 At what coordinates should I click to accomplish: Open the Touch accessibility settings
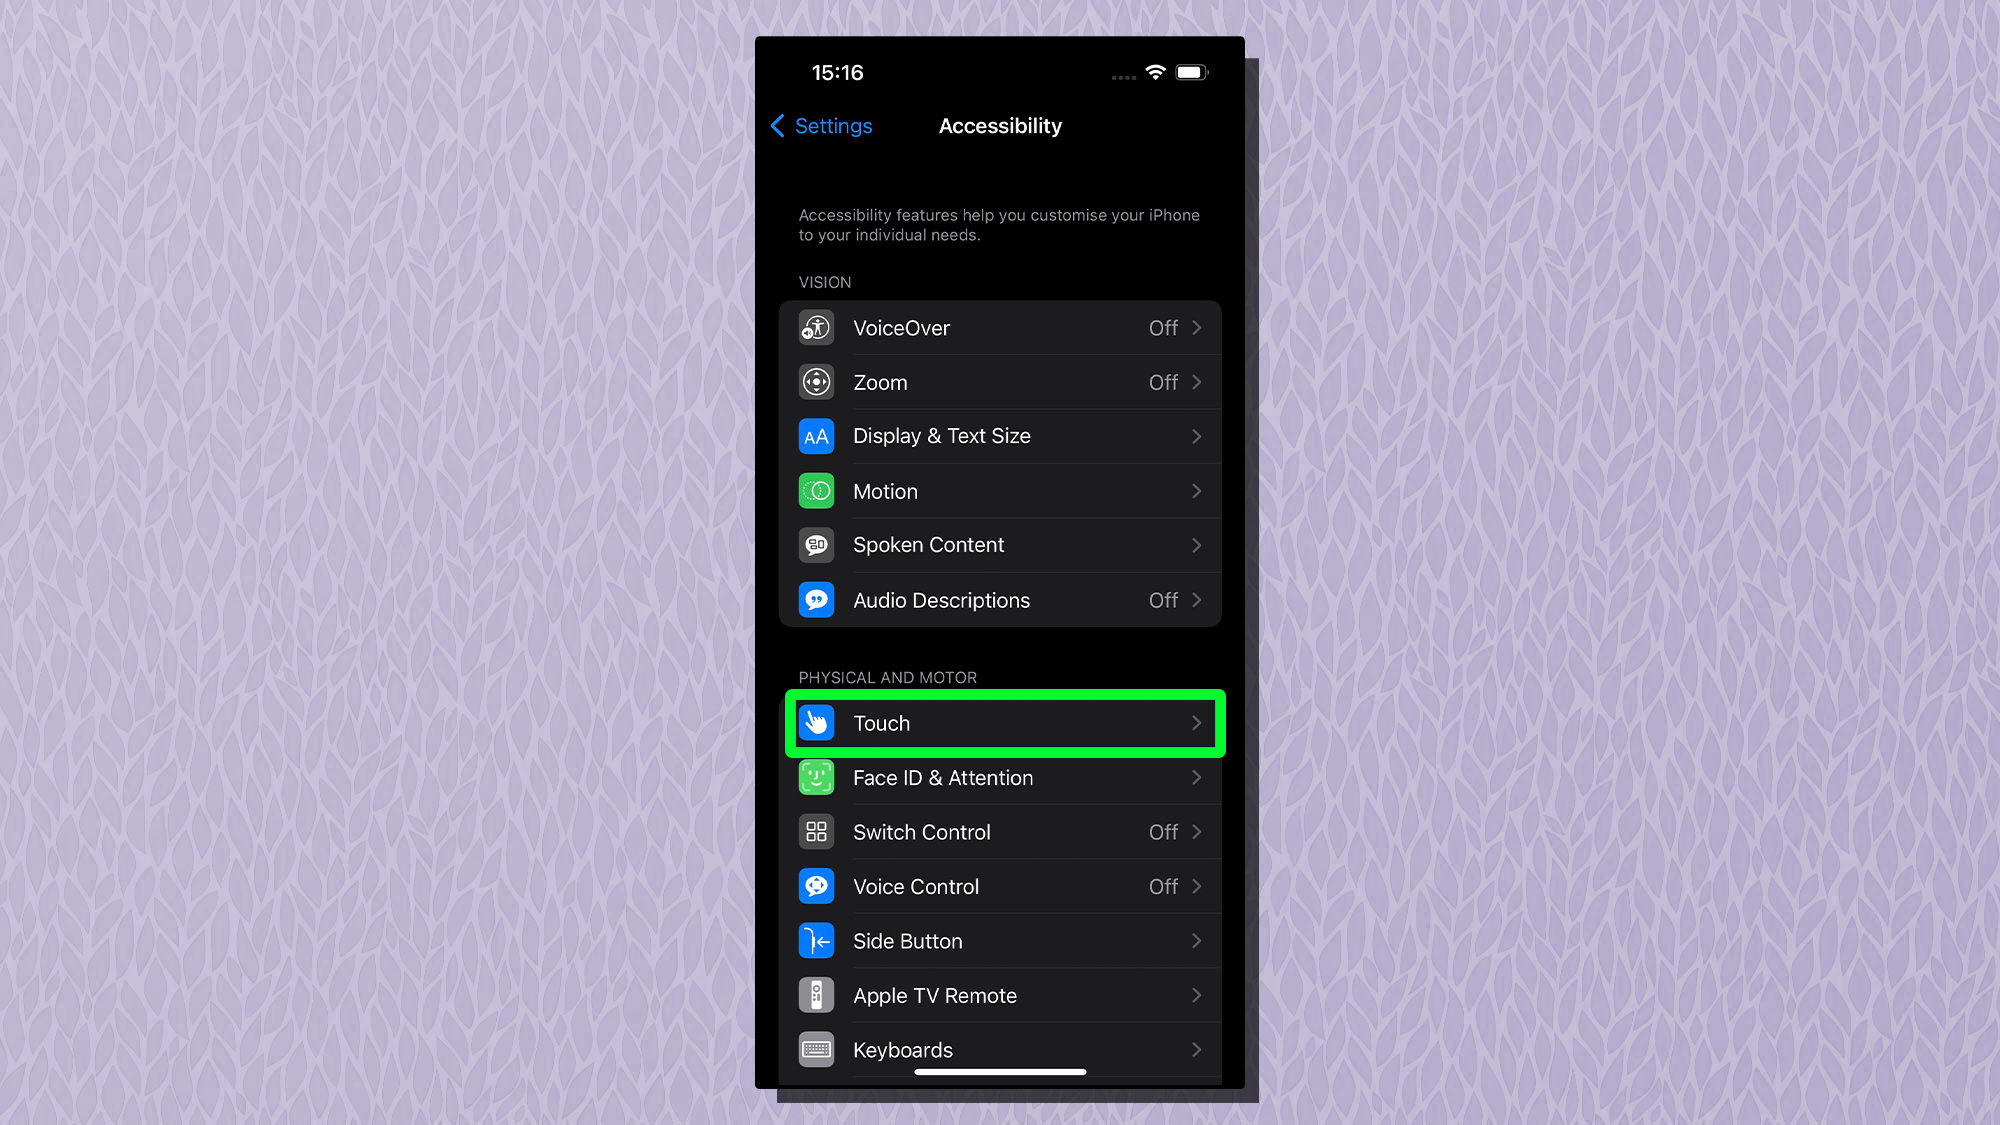[1000, 723]
